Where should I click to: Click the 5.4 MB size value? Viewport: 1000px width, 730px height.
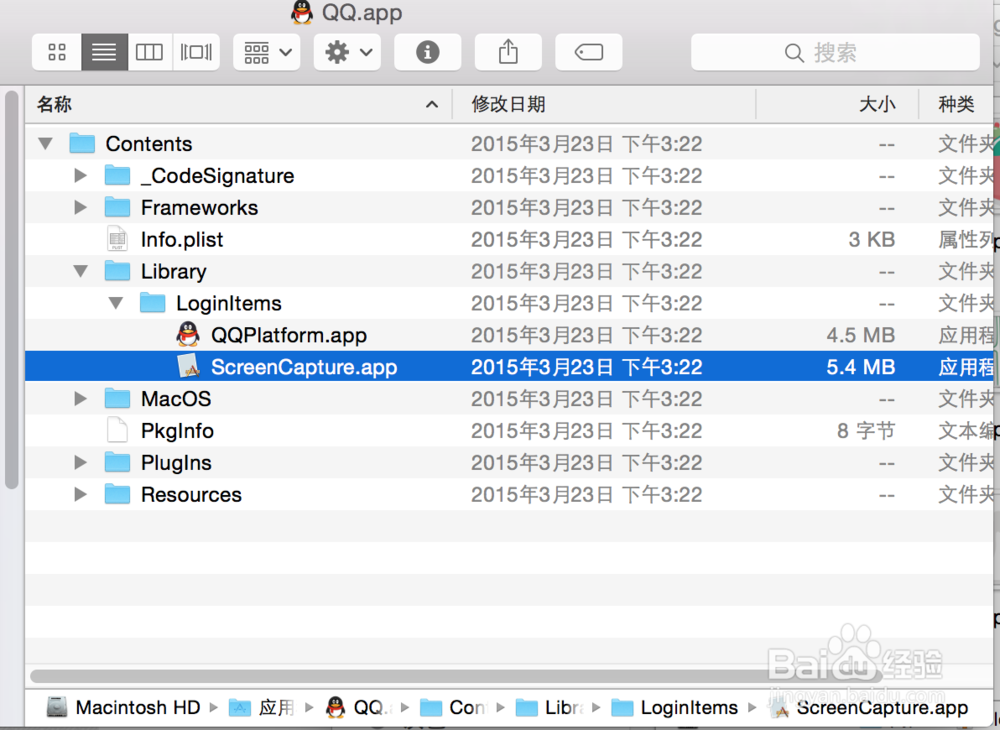pos(861,367)
